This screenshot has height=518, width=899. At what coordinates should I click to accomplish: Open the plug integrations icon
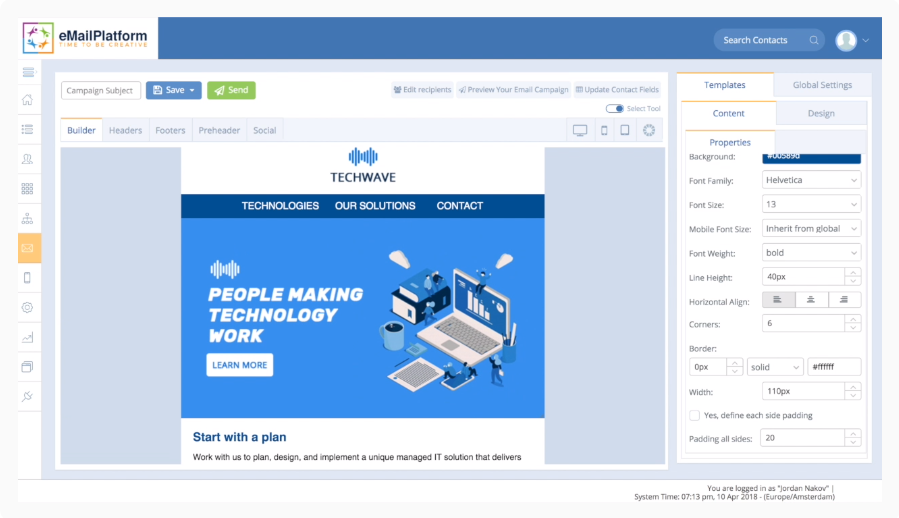pos(28,396)
